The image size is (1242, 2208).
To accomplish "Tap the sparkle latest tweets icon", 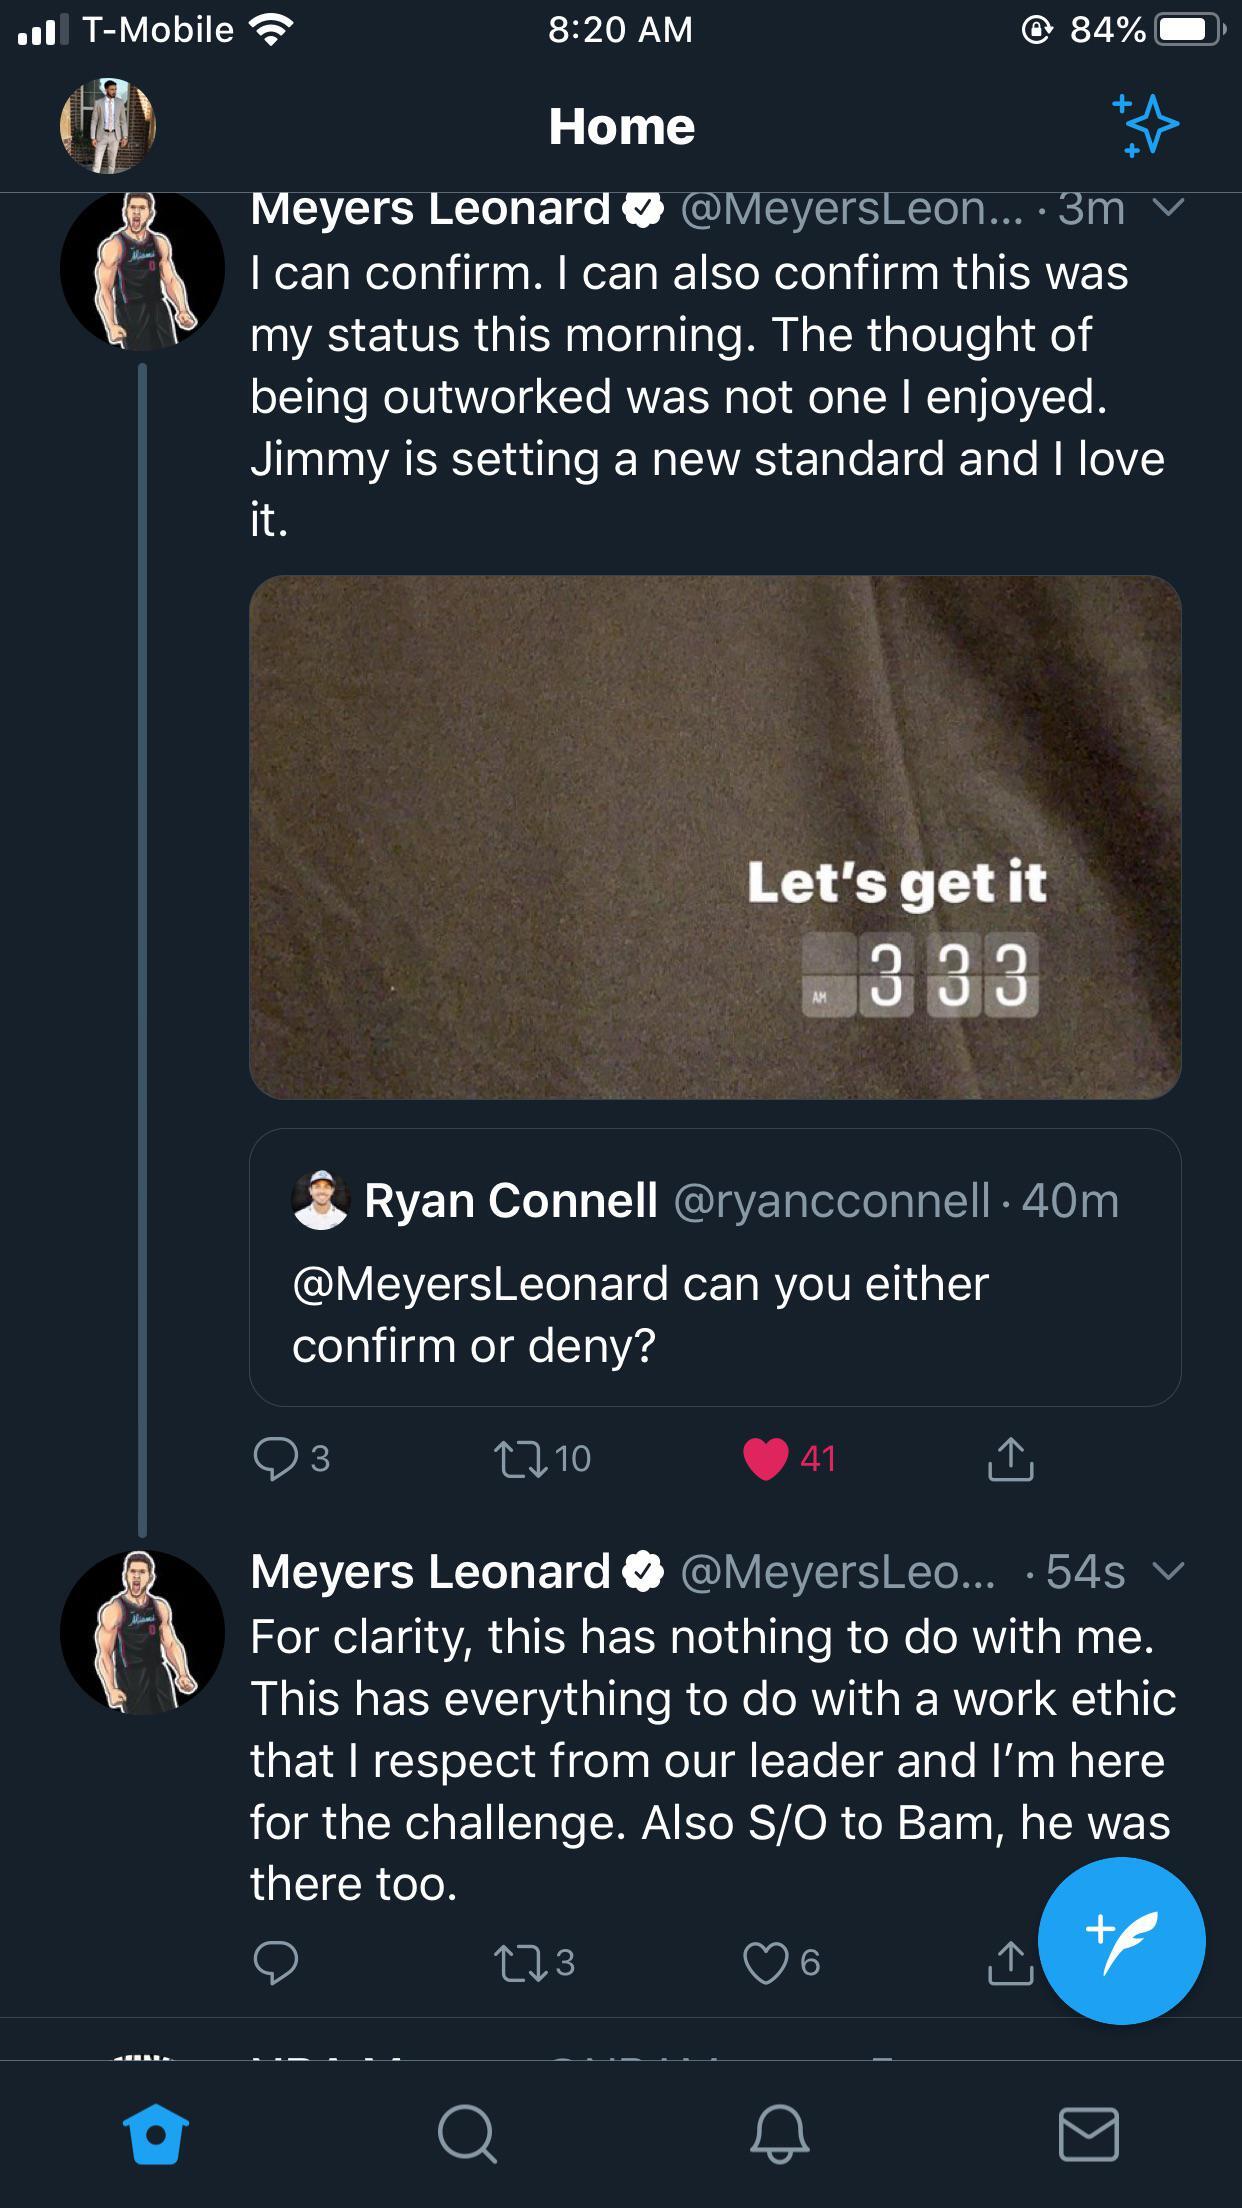I will [1146, 126].
